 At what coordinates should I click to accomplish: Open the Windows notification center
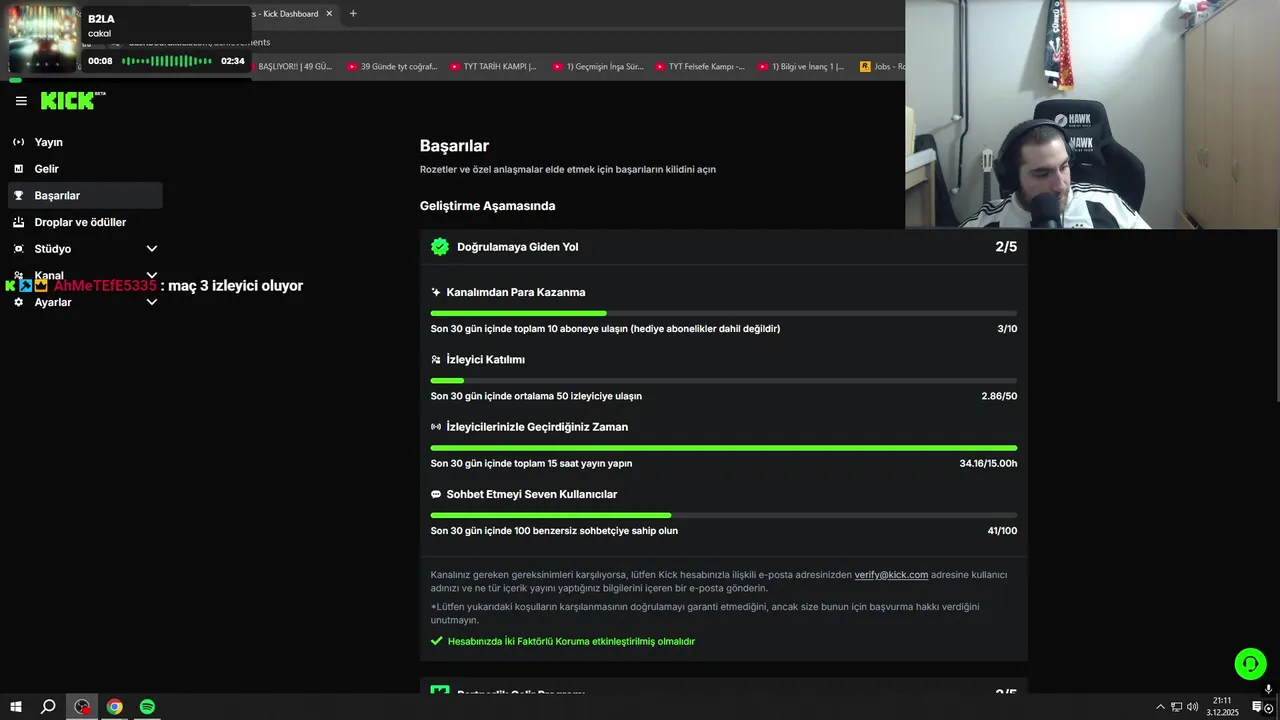(1258, 707)
